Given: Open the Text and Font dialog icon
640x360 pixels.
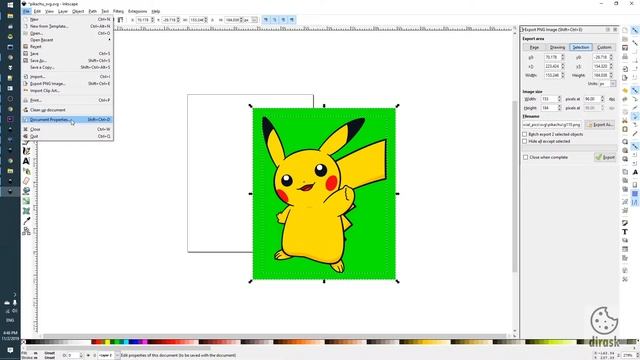Looking at the screenshot, I should [x=625, y=231].
